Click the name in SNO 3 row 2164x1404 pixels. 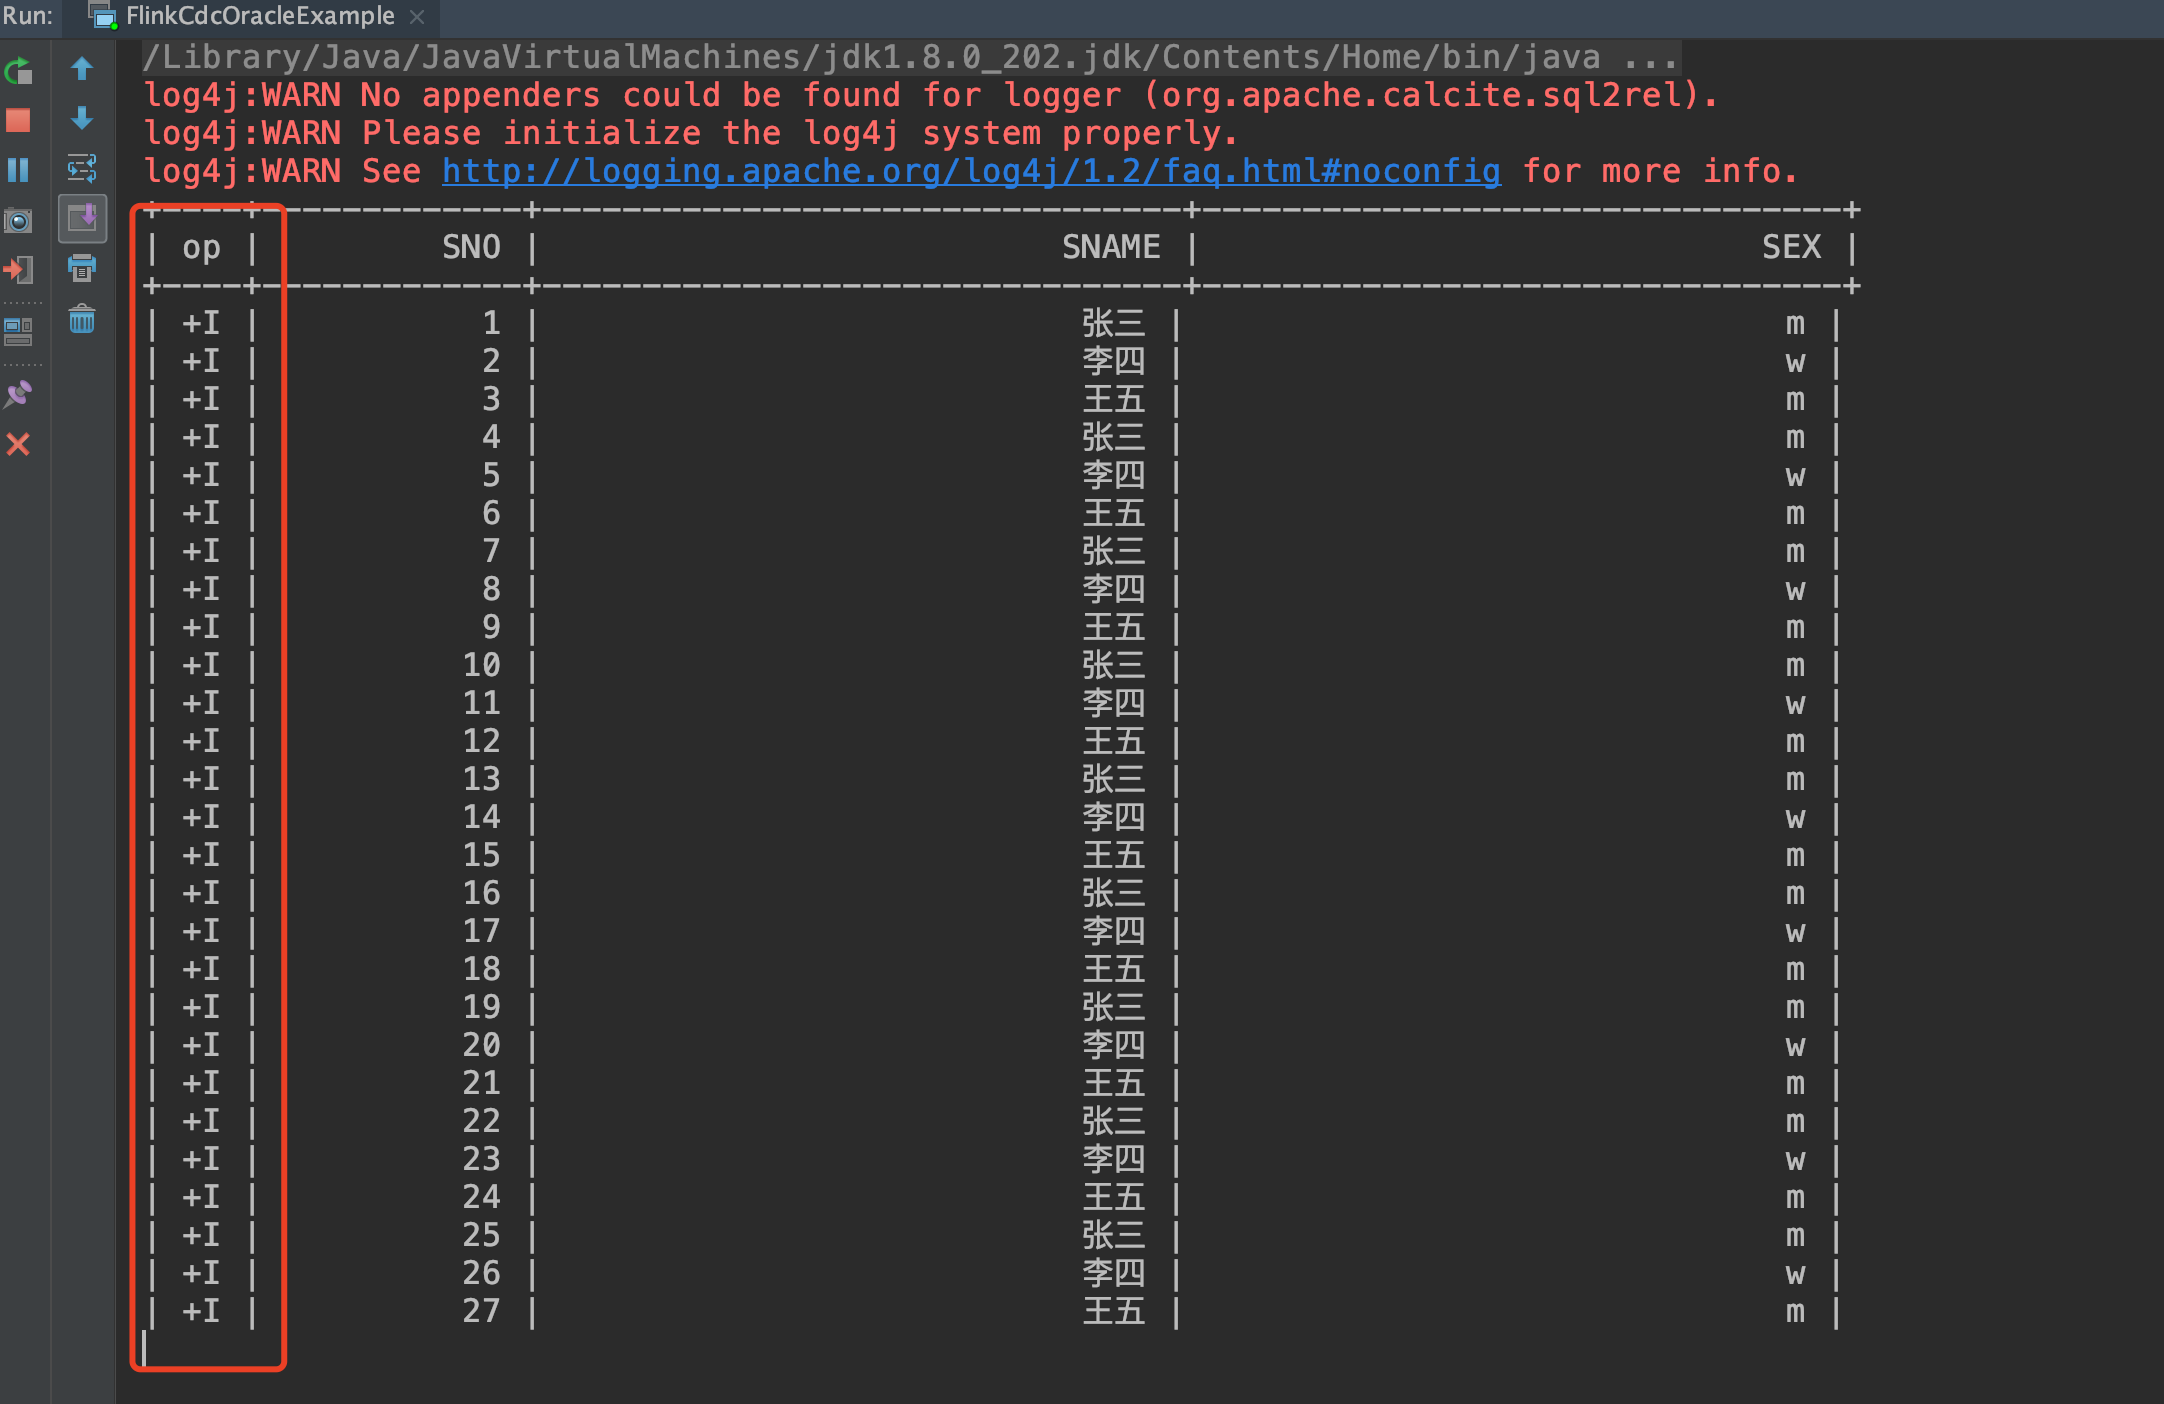click(1113, 399)
